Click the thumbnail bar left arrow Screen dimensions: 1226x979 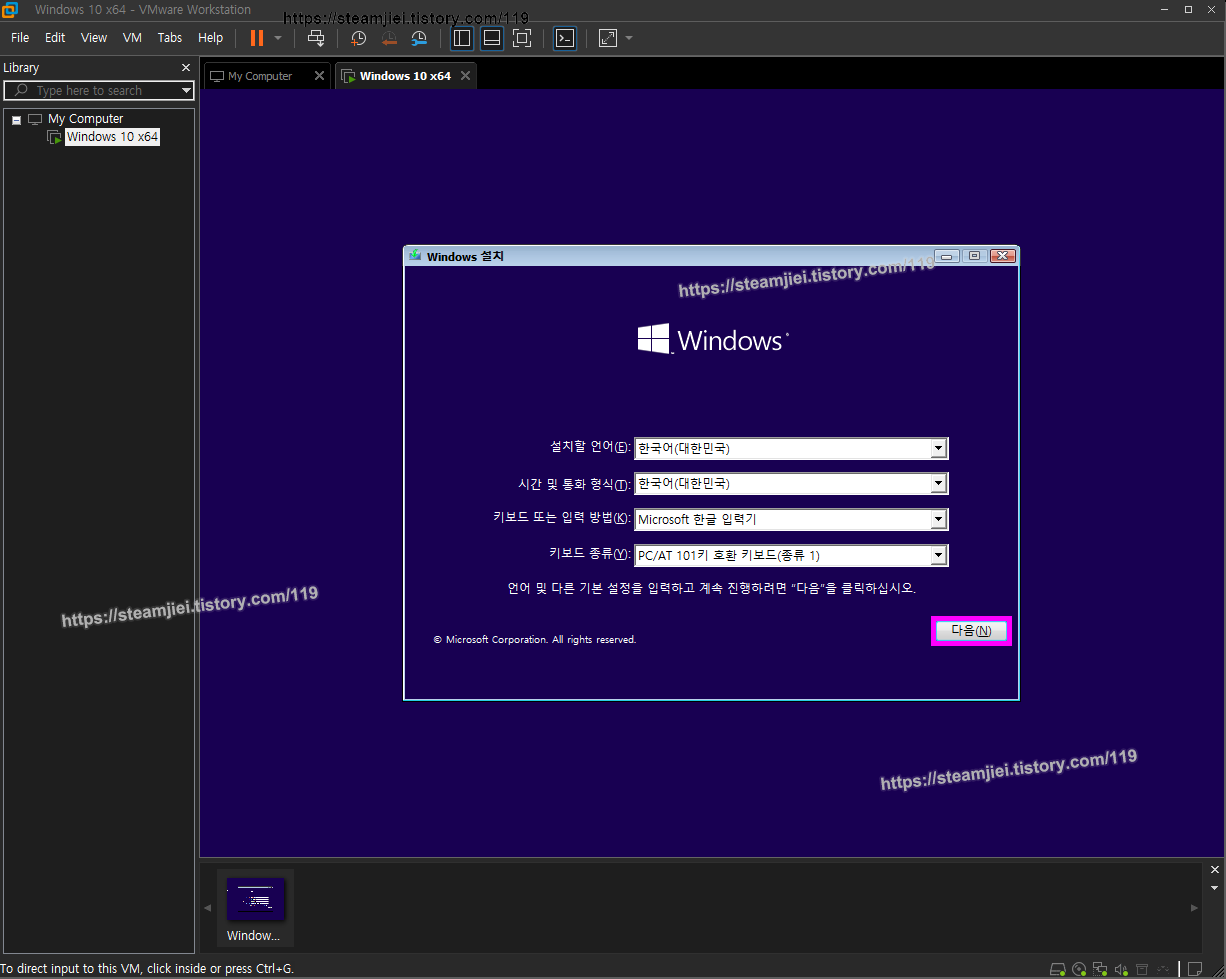(x=208, y=908)
